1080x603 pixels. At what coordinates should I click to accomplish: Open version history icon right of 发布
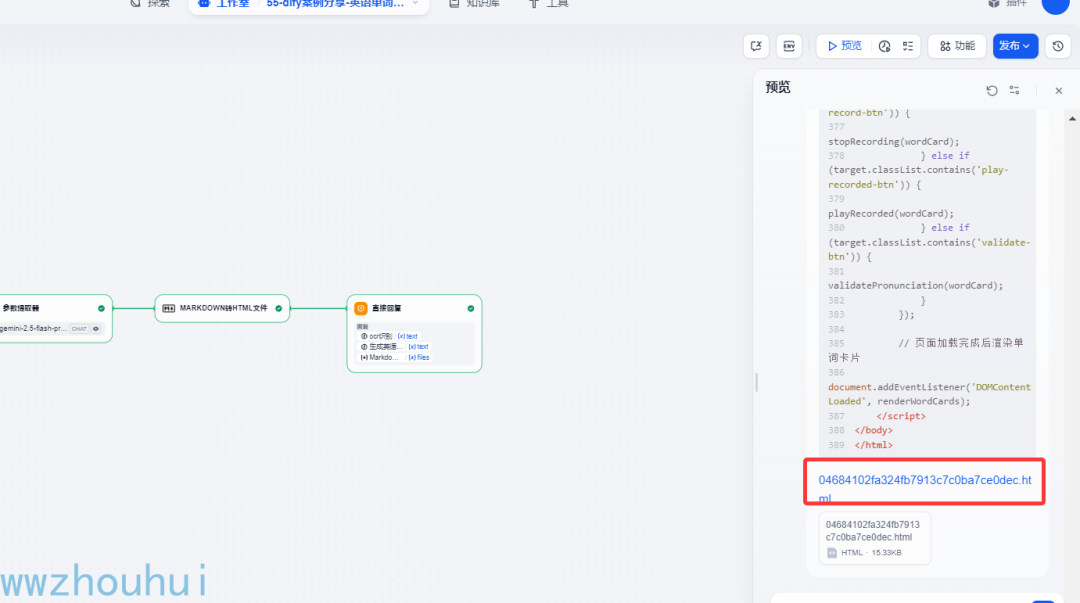[x=1058, y=46]
